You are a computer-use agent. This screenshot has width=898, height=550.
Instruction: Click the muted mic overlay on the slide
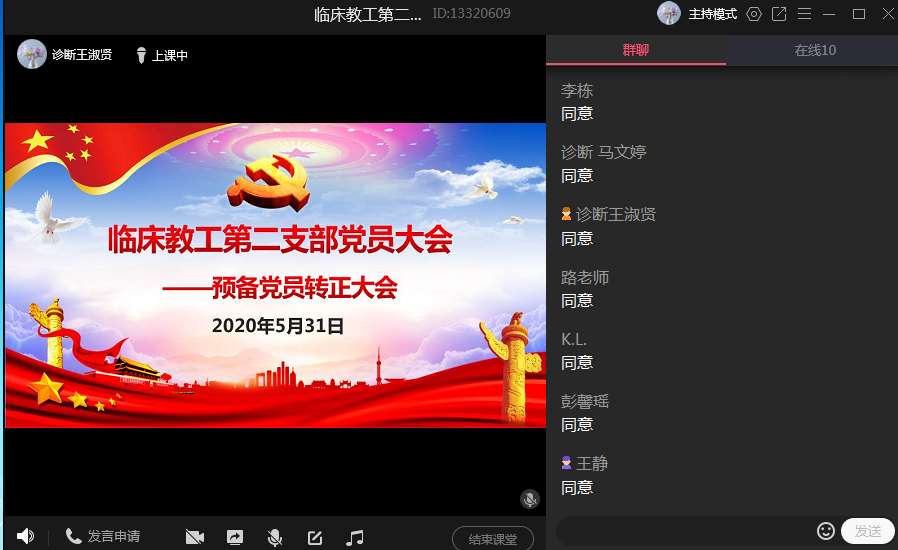(x=530, y=499)
